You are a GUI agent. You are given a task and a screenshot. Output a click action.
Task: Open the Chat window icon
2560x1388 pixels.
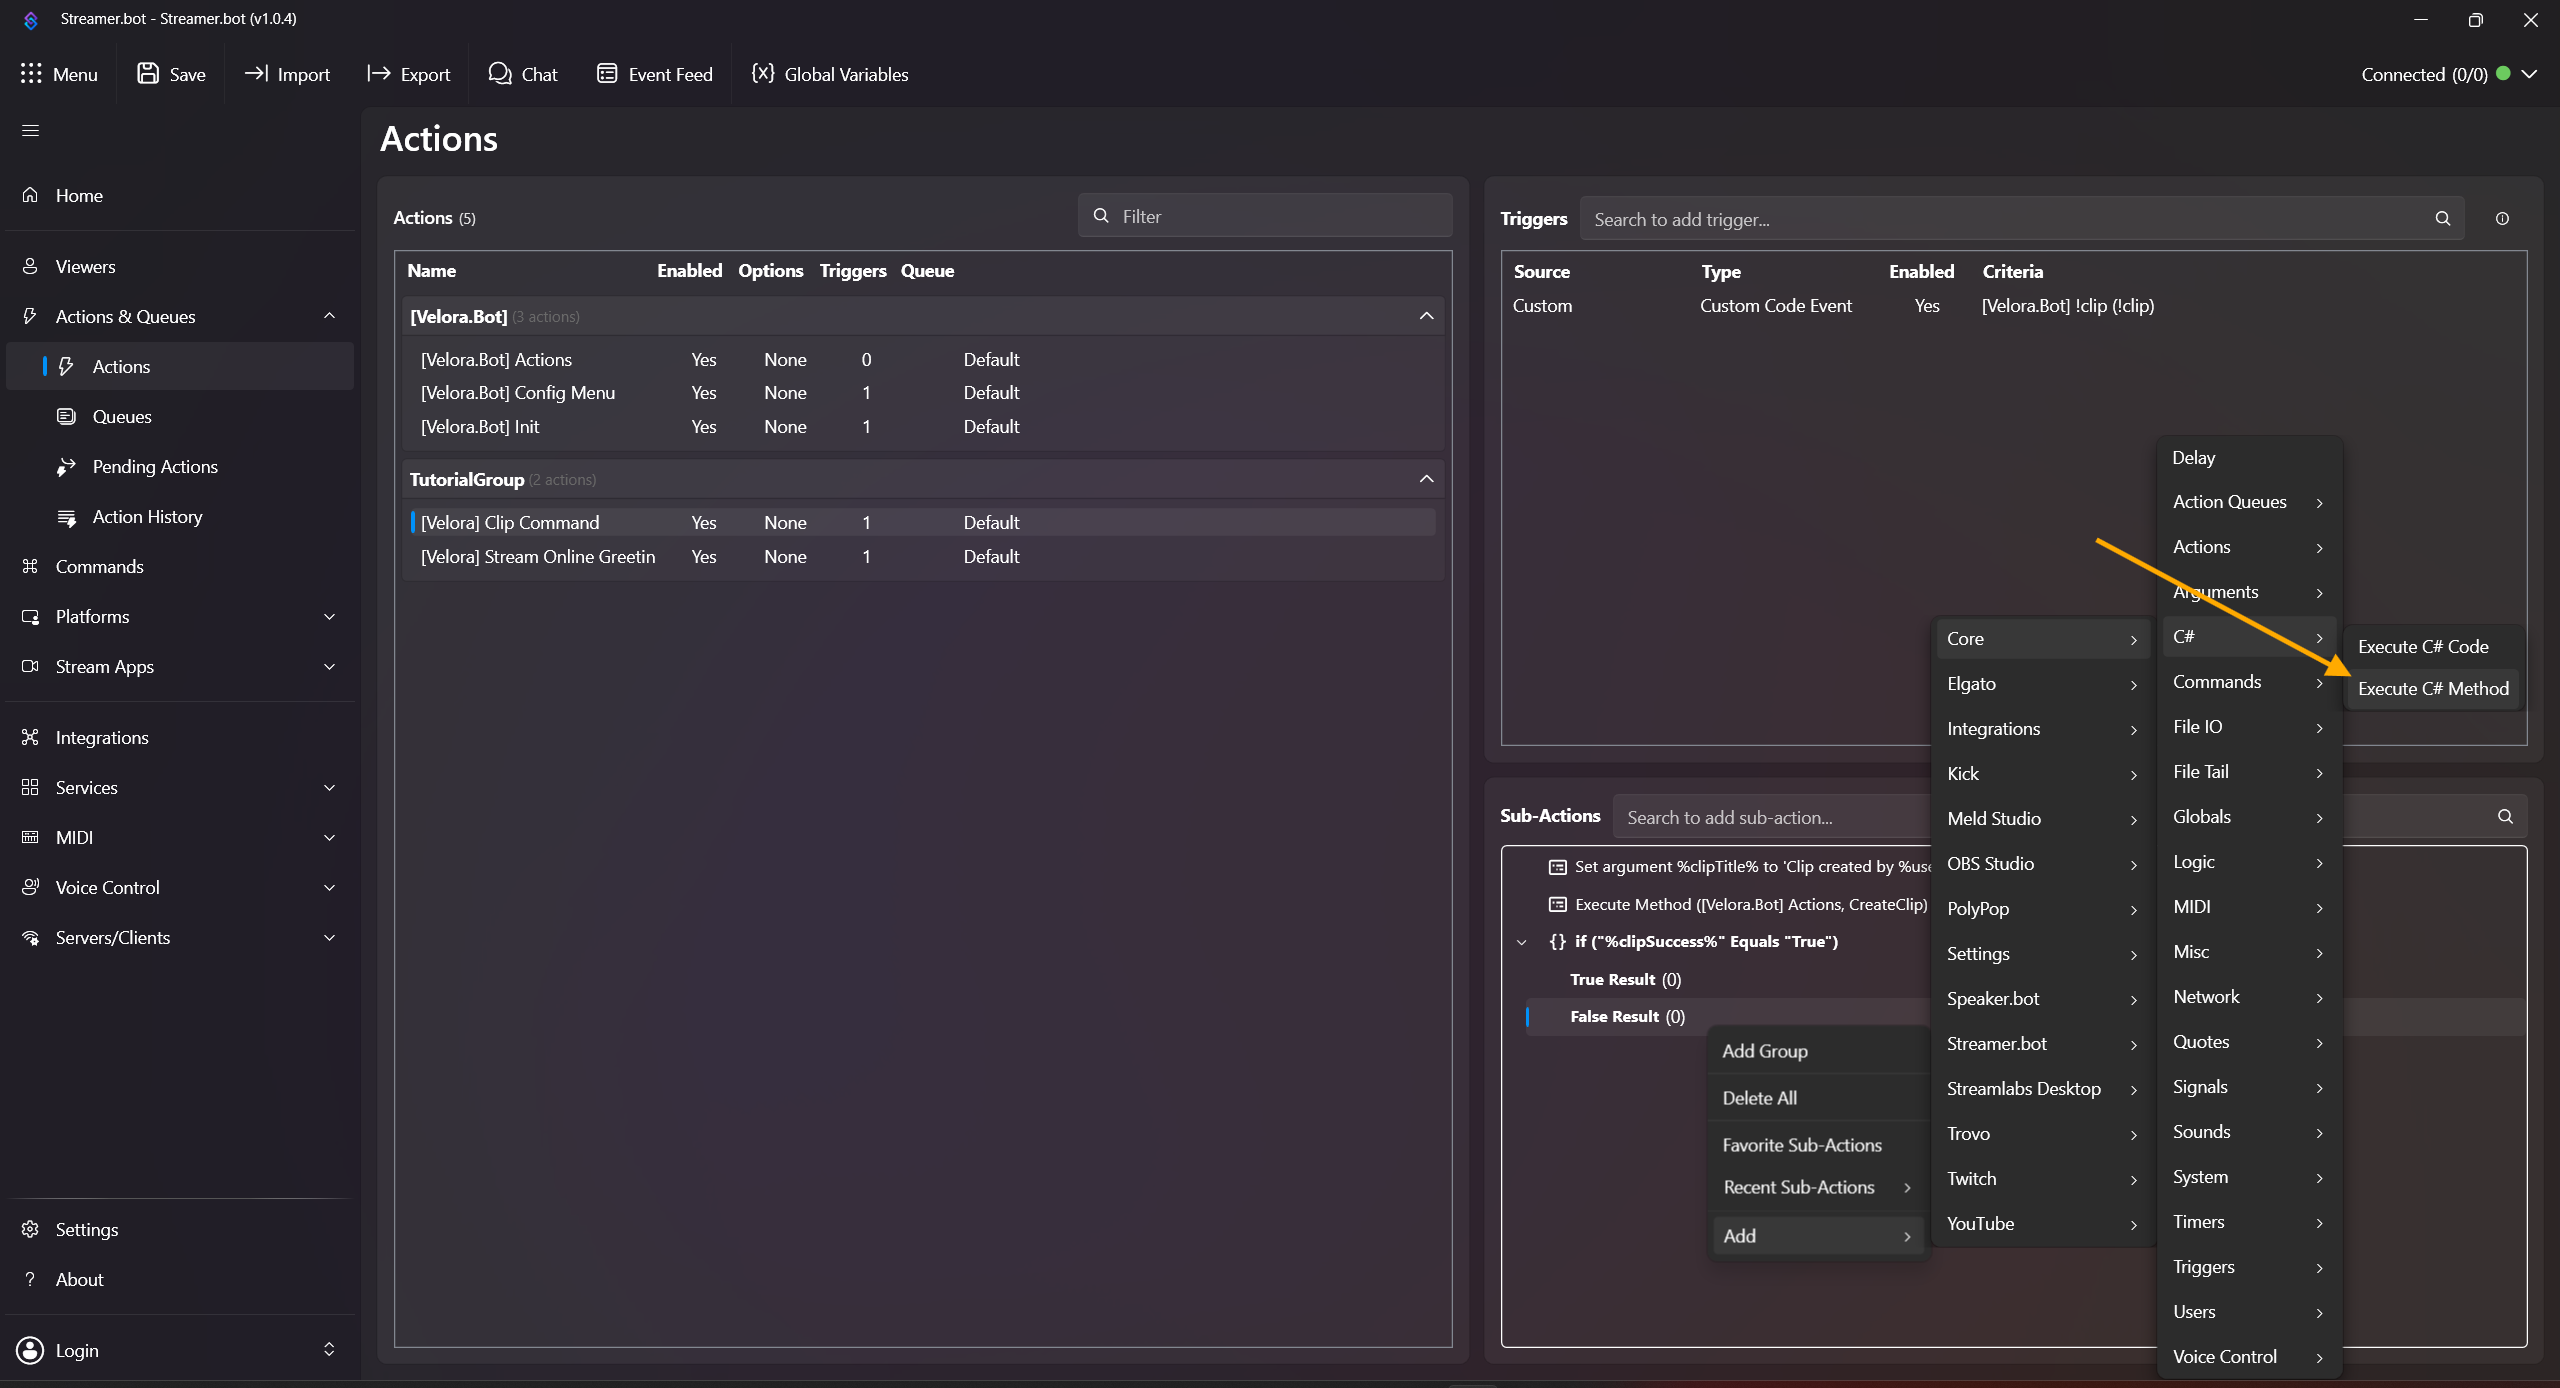click(499, 74)
